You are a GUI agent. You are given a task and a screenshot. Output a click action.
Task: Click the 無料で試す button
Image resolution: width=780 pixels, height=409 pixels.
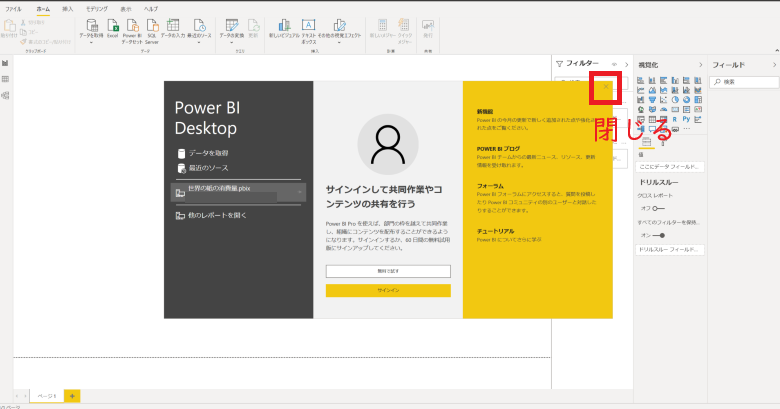[388, 271]
